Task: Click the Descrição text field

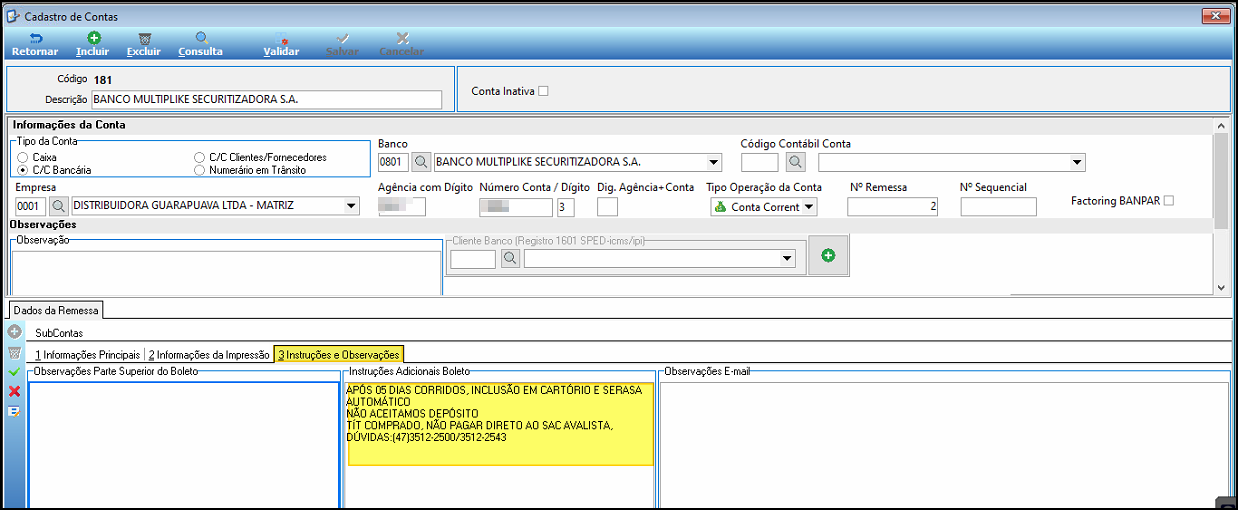Action: tap(266, 100)
